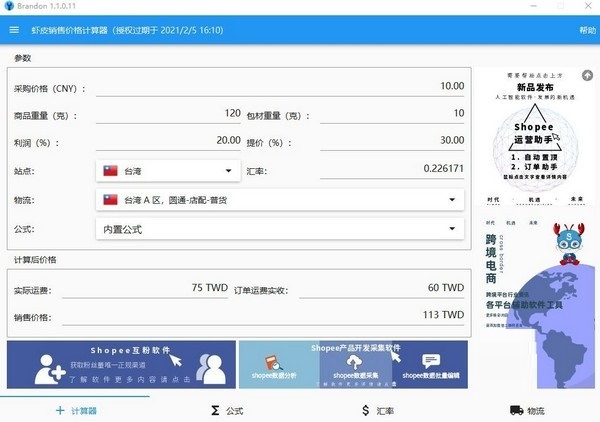
Task: Edit the 包材重量 field showing 10
Action: tap(392, 114)
